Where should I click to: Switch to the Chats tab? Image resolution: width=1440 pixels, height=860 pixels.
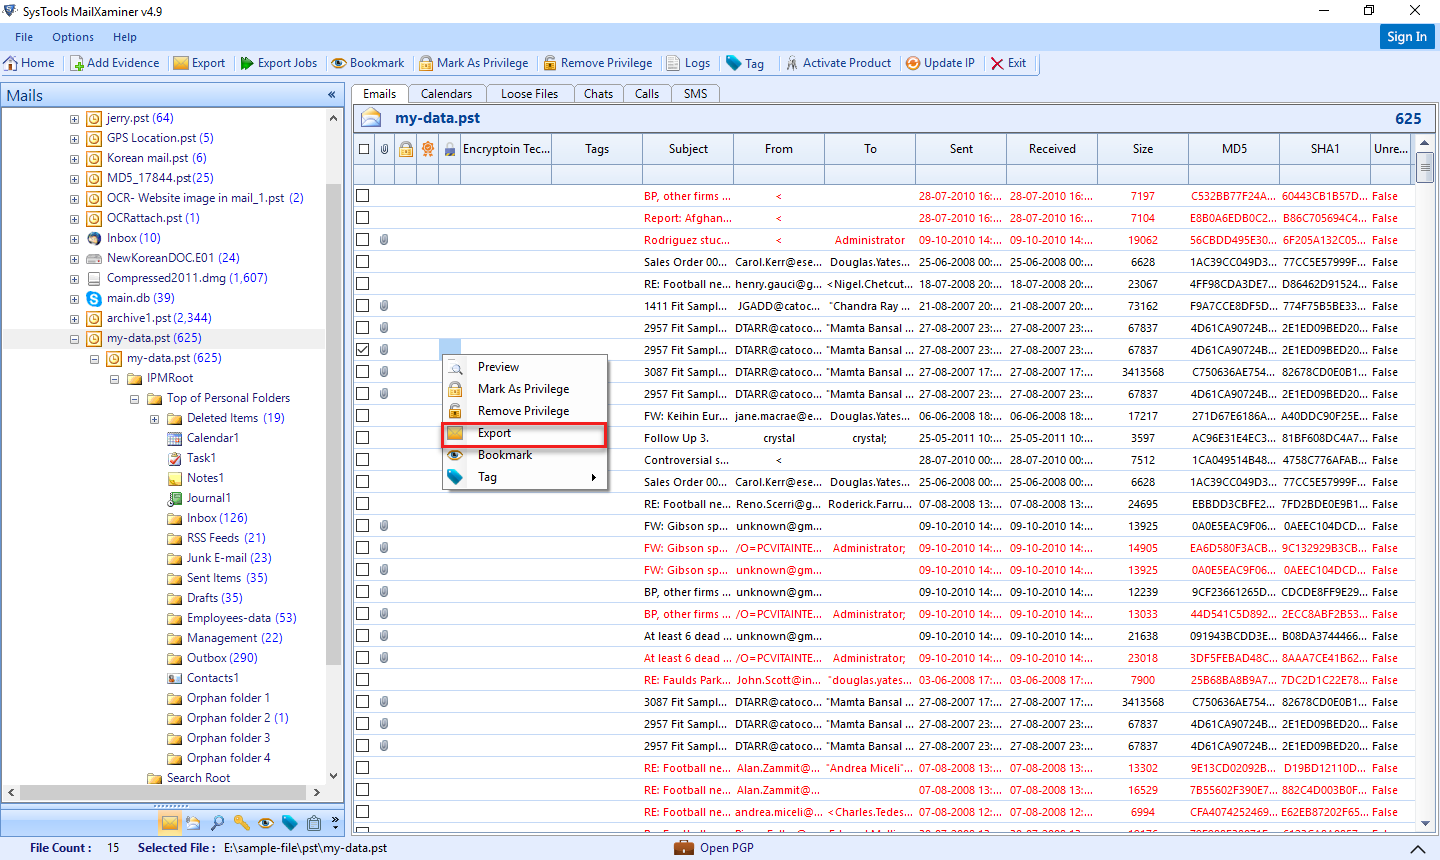click(598, 94)
